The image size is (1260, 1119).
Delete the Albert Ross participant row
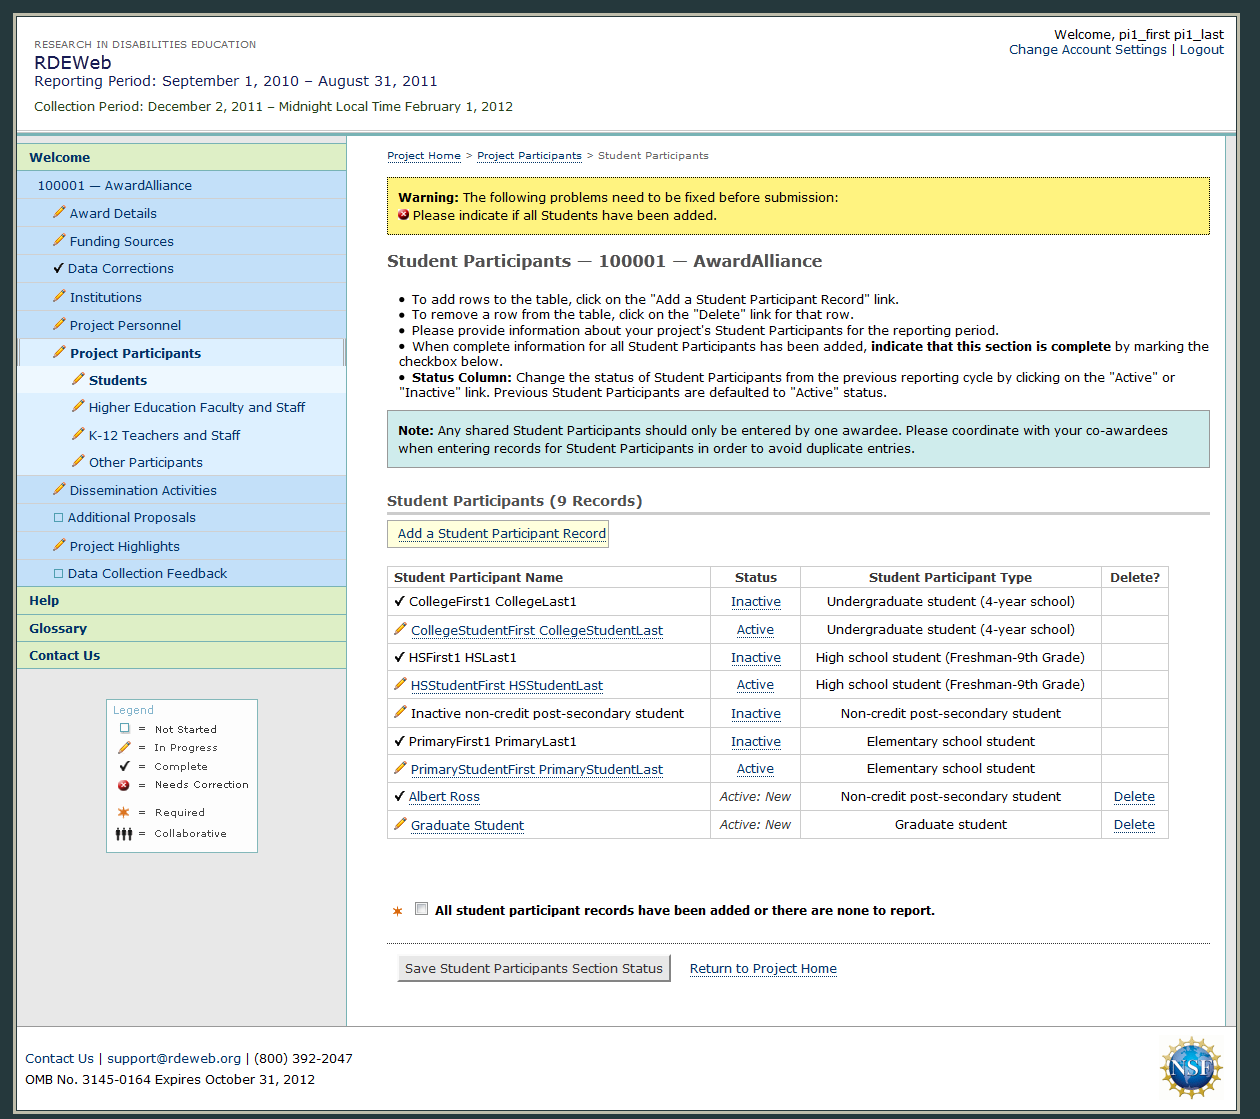tap(1134, 797)
